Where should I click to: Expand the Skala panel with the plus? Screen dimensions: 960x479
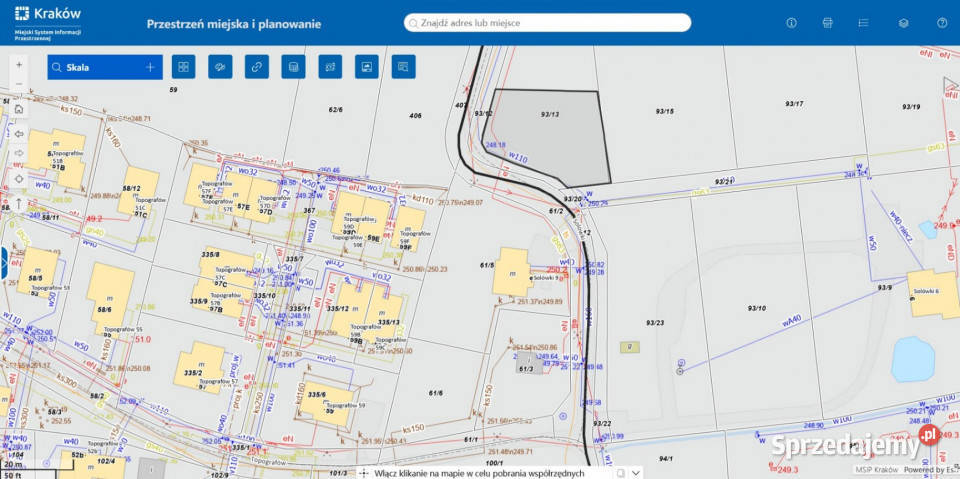pos(150,67)
